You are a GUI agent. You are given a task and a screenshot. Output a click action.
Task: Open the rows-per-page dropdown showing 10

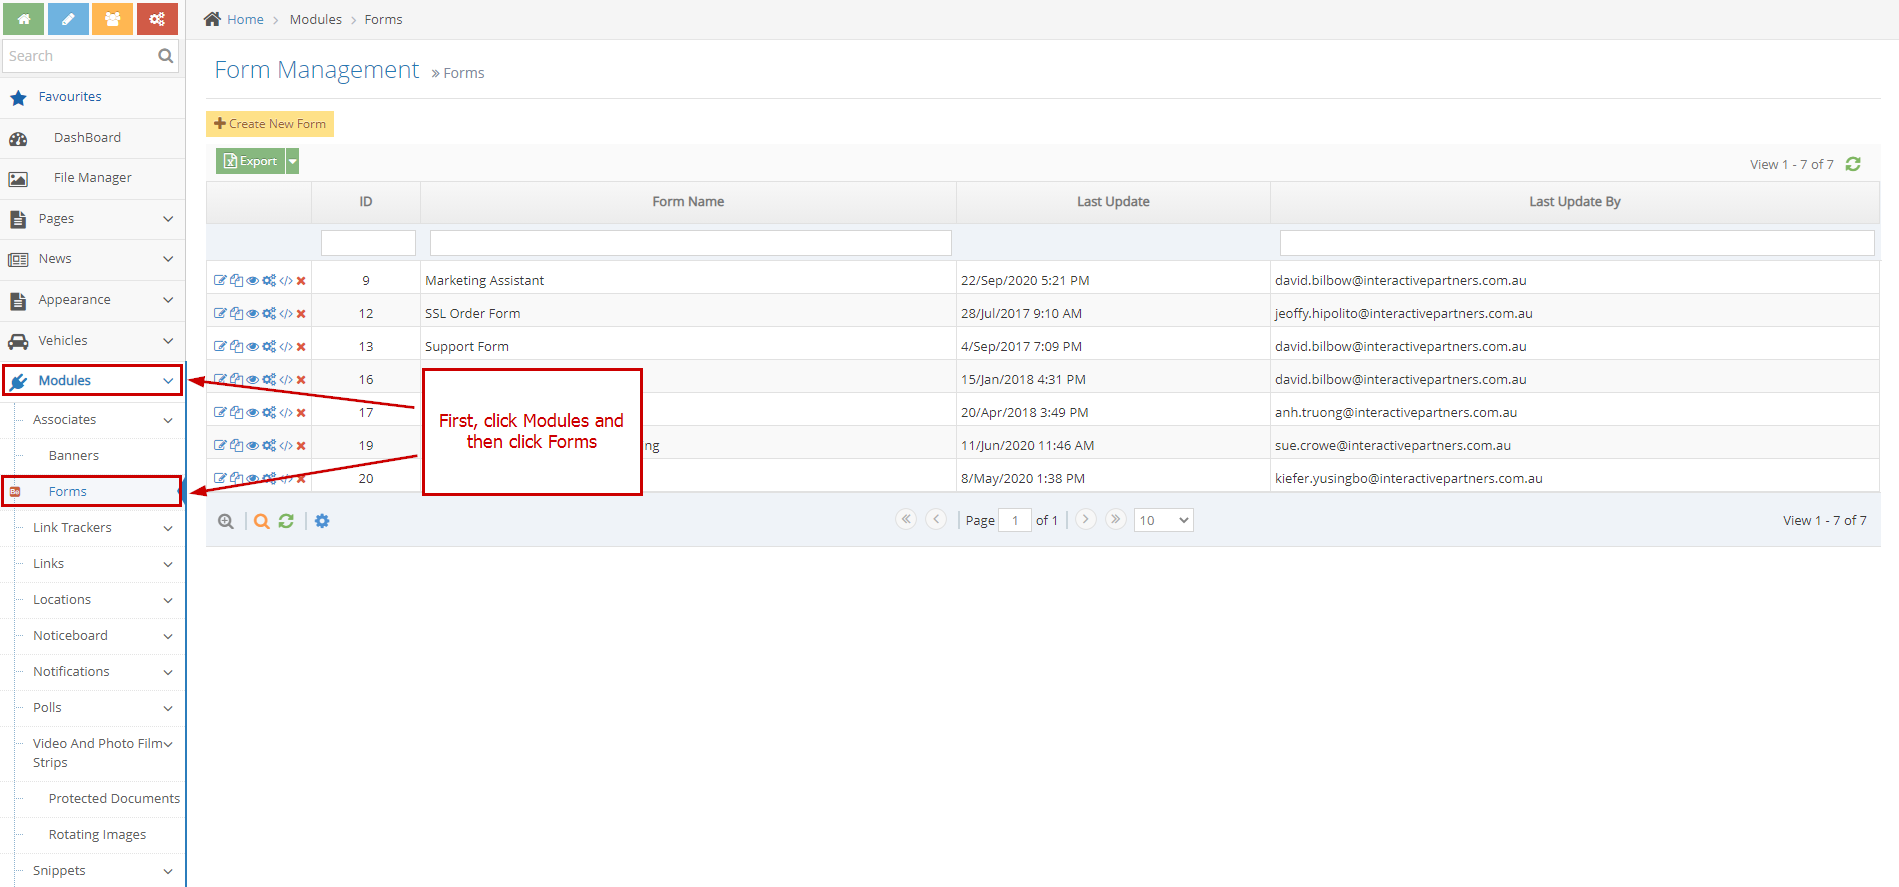[x=1163, y=520]
